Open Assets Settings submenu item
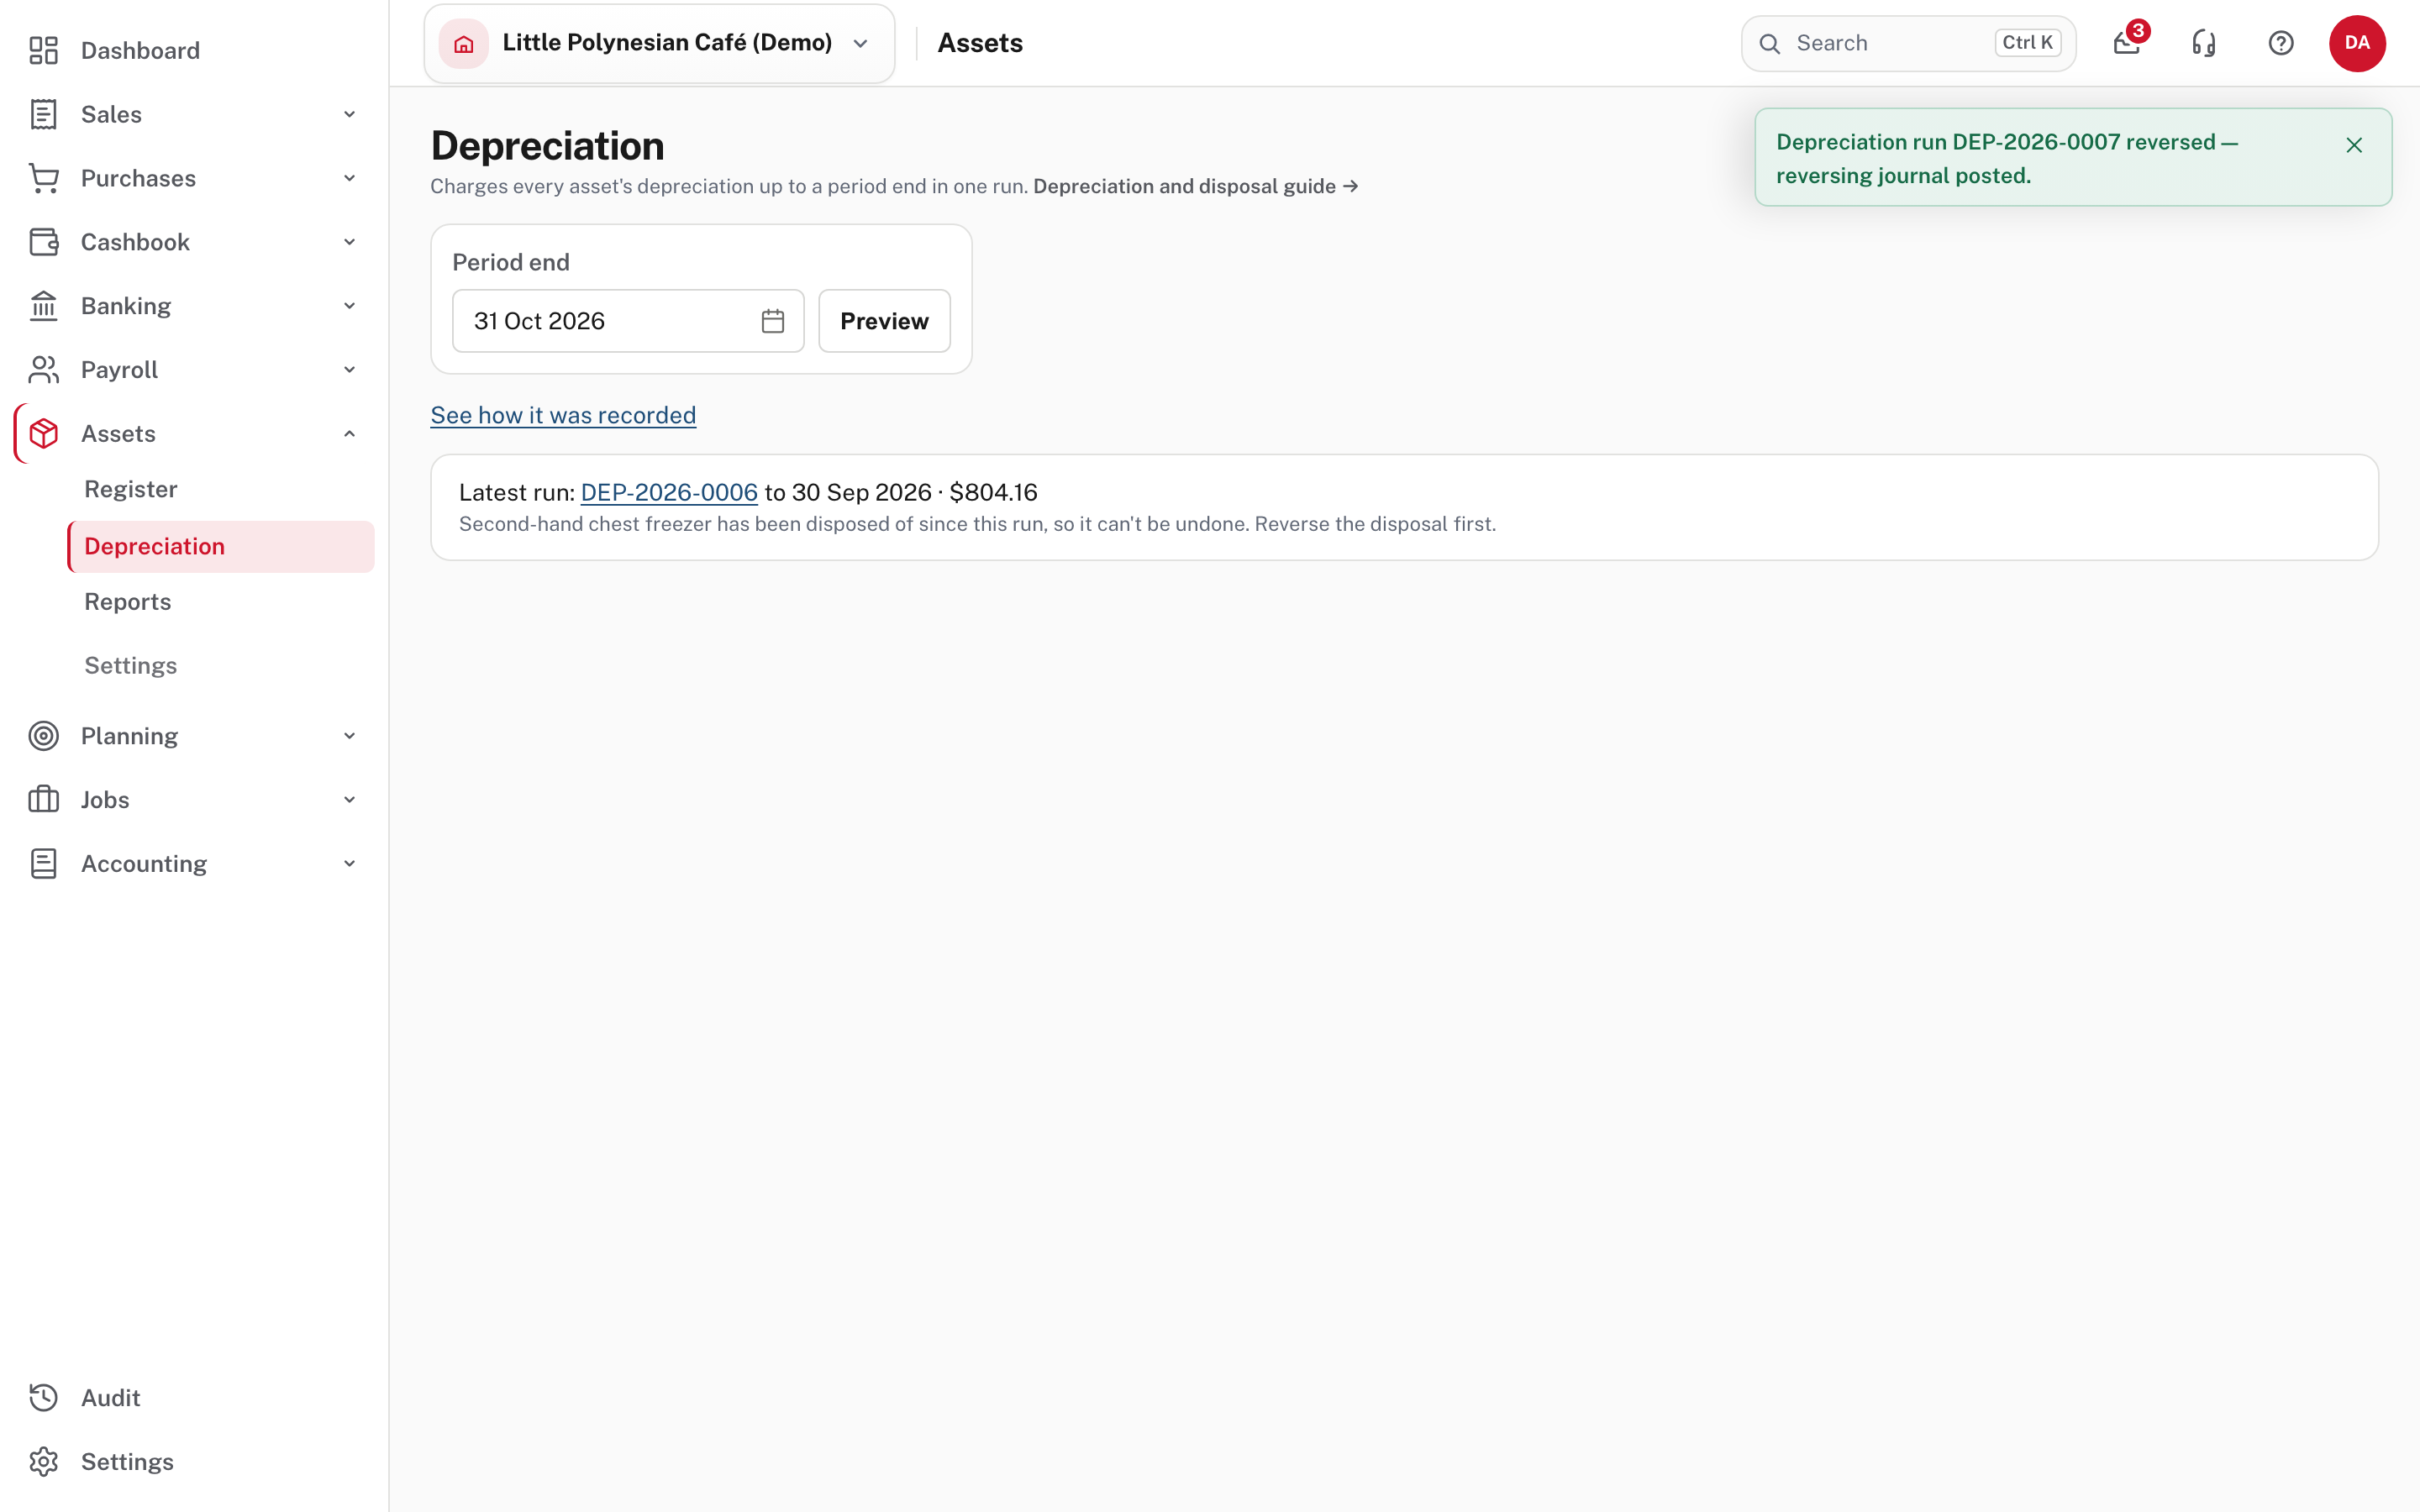 coord(131,666)
